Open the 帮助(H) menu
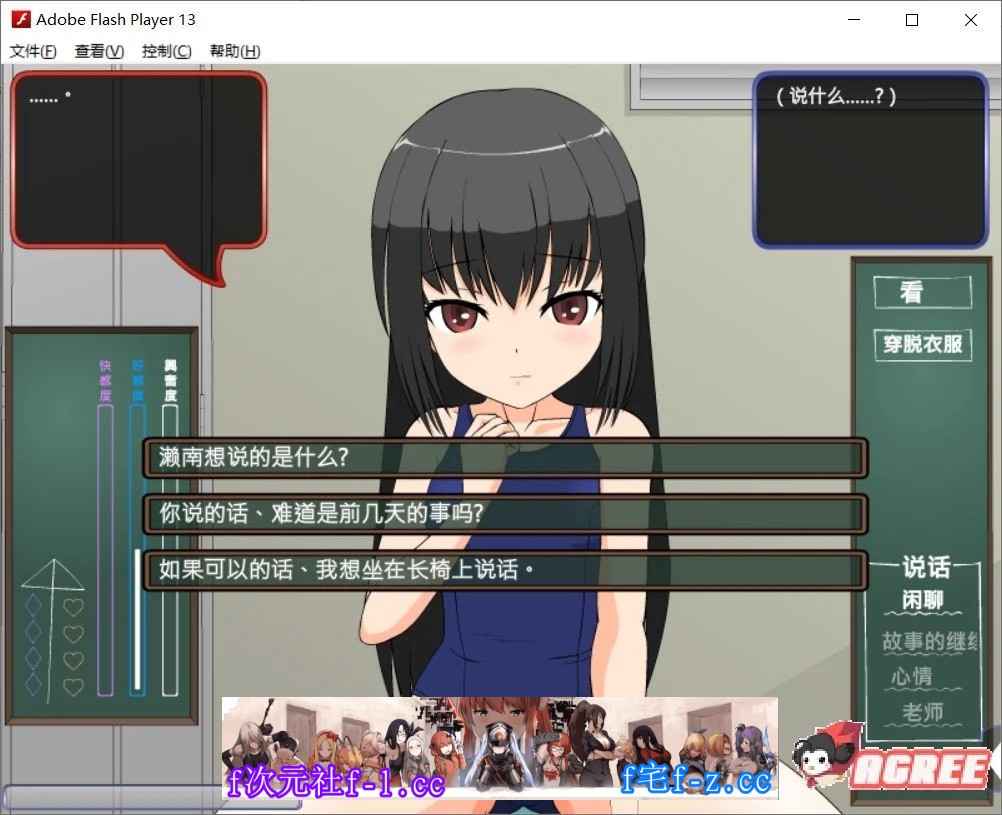The height and width of the screenshot is (815, 1002). [235, 51]
